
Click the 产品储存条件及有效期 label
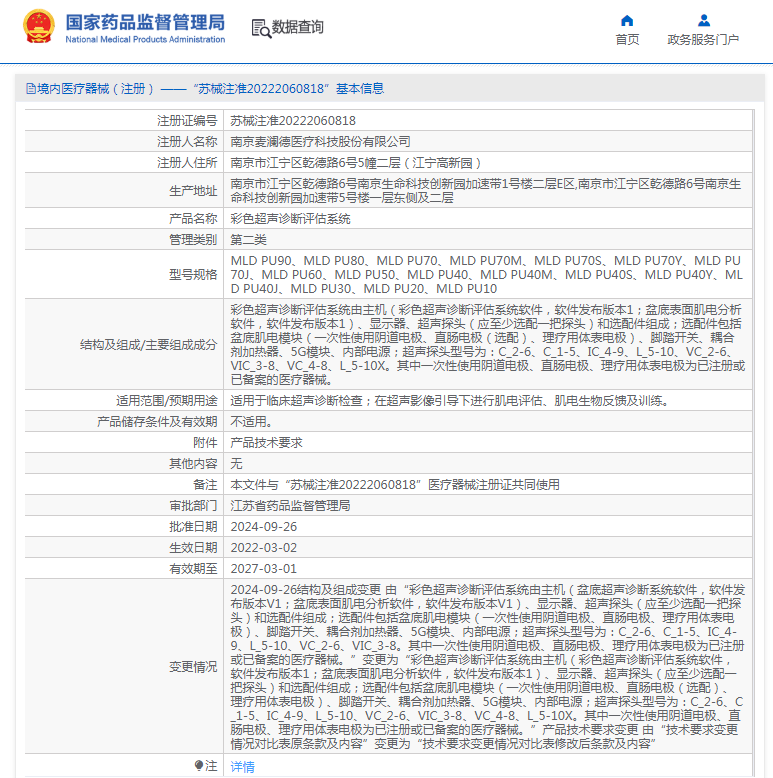[x=157, y=422]
